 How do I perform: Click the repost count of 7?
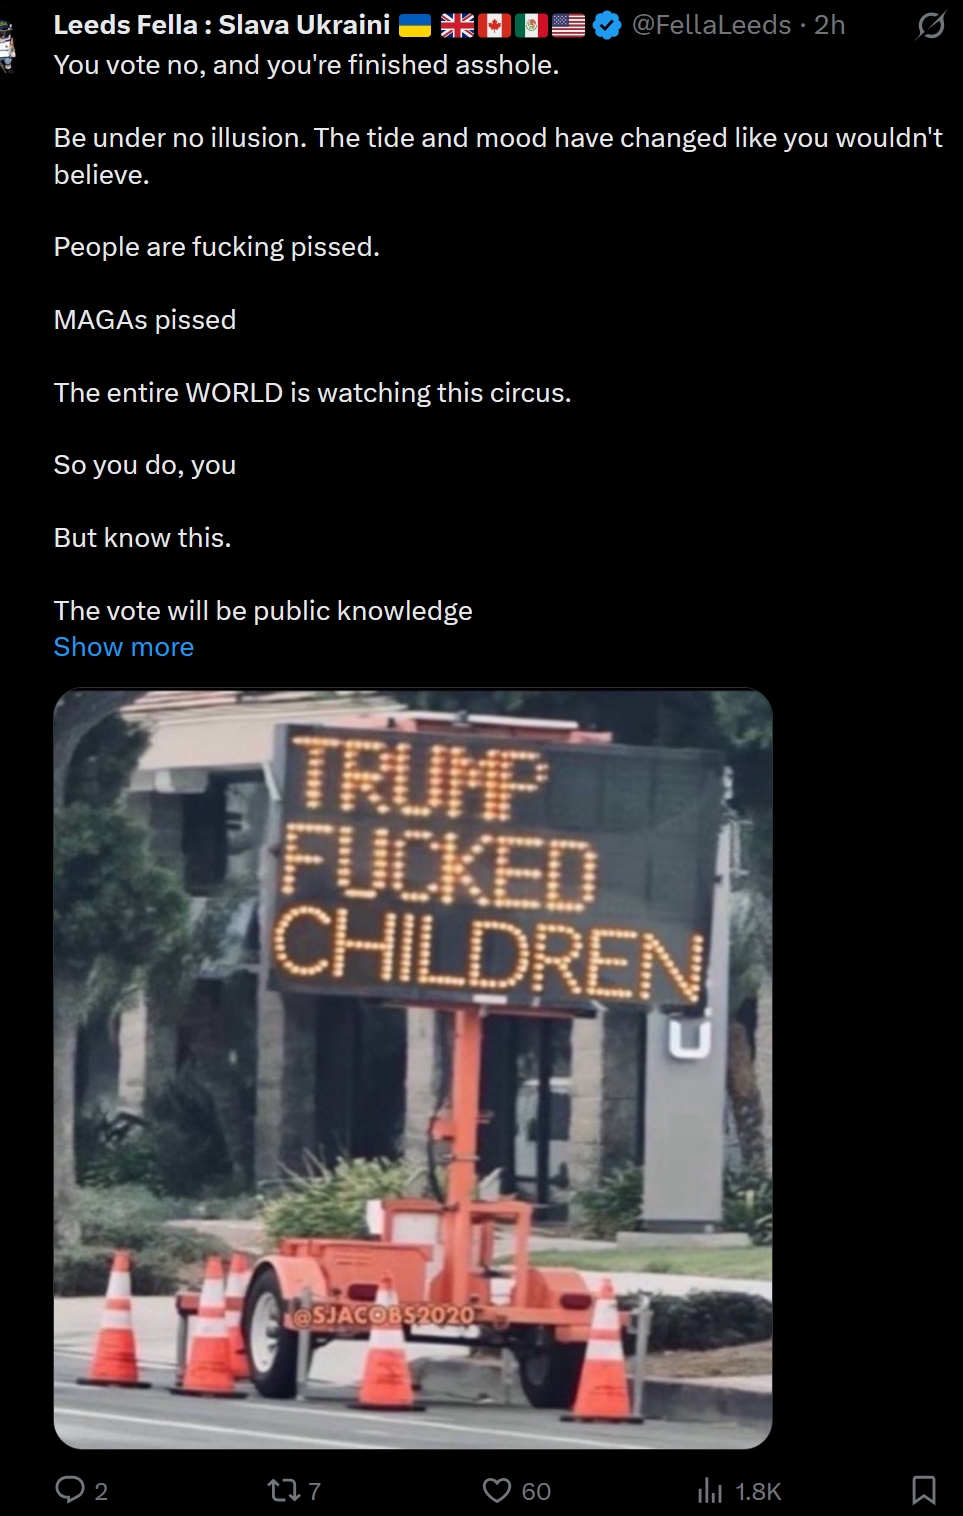pos(314,1492)
